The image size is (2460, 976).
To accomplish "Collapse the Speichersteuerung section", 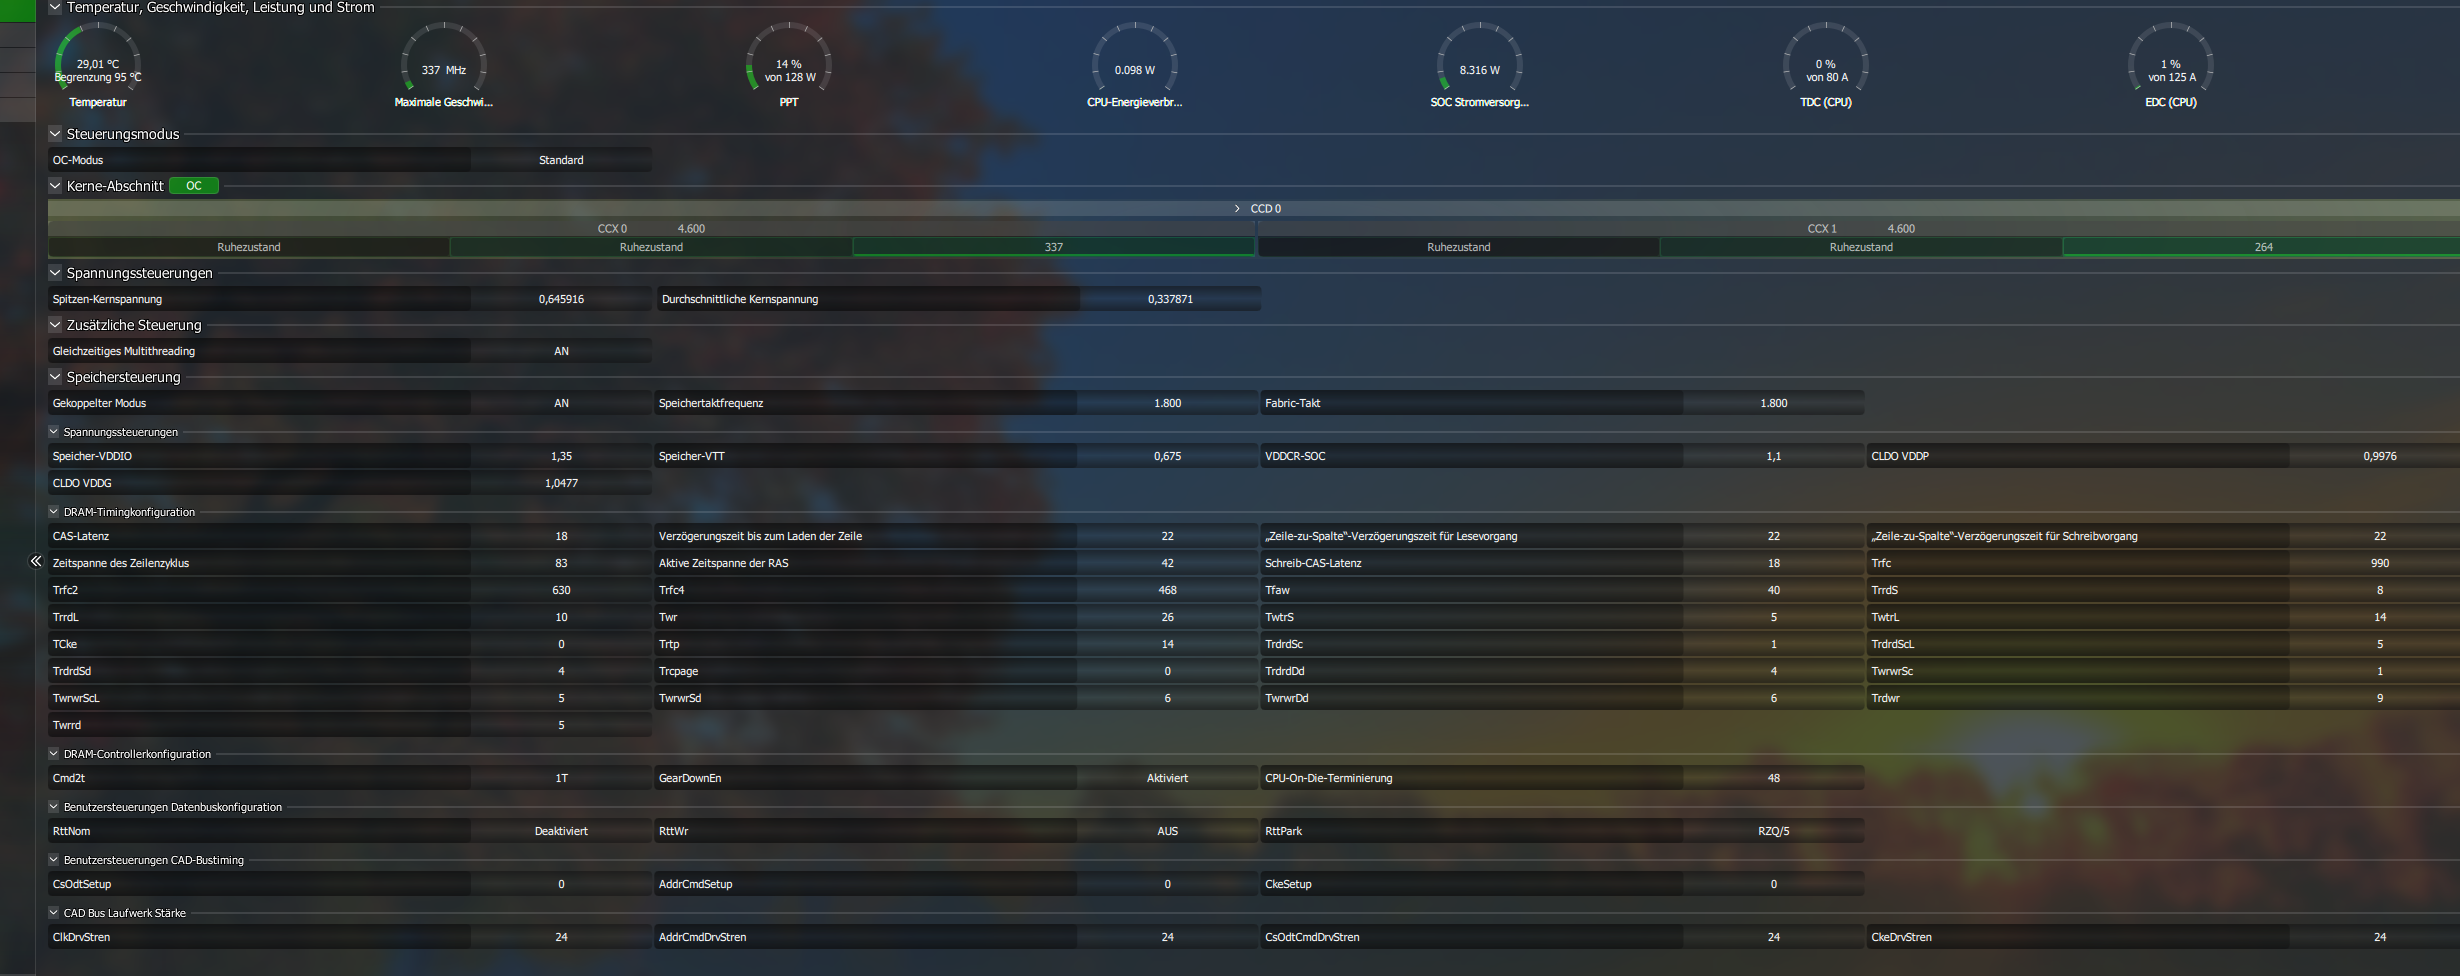I will tap(55, 377).
